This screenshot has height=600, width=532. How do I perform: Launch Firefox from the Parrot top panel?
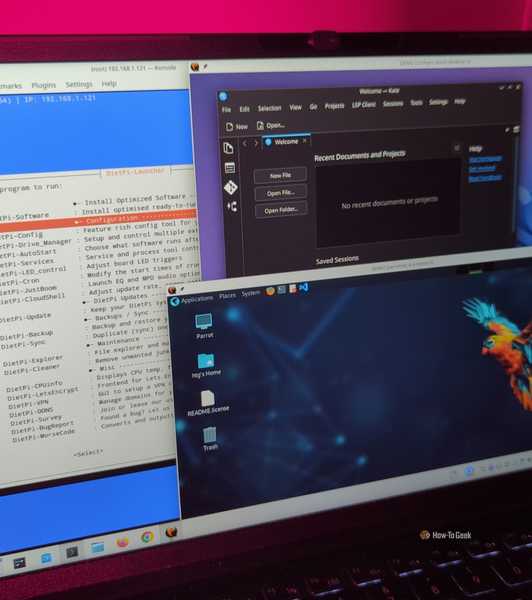[x=270, y=291]
